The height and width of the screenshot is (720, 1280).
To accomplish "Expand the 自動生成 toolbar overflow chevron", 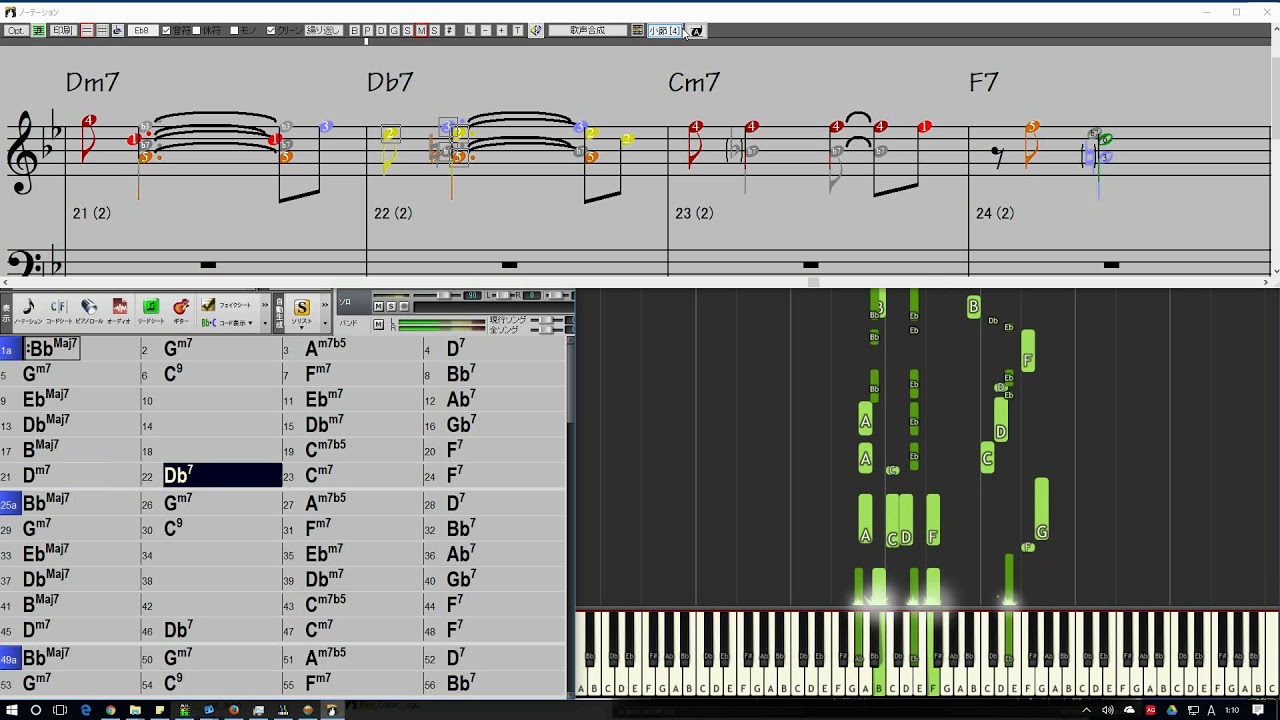I will pos(325,305).
